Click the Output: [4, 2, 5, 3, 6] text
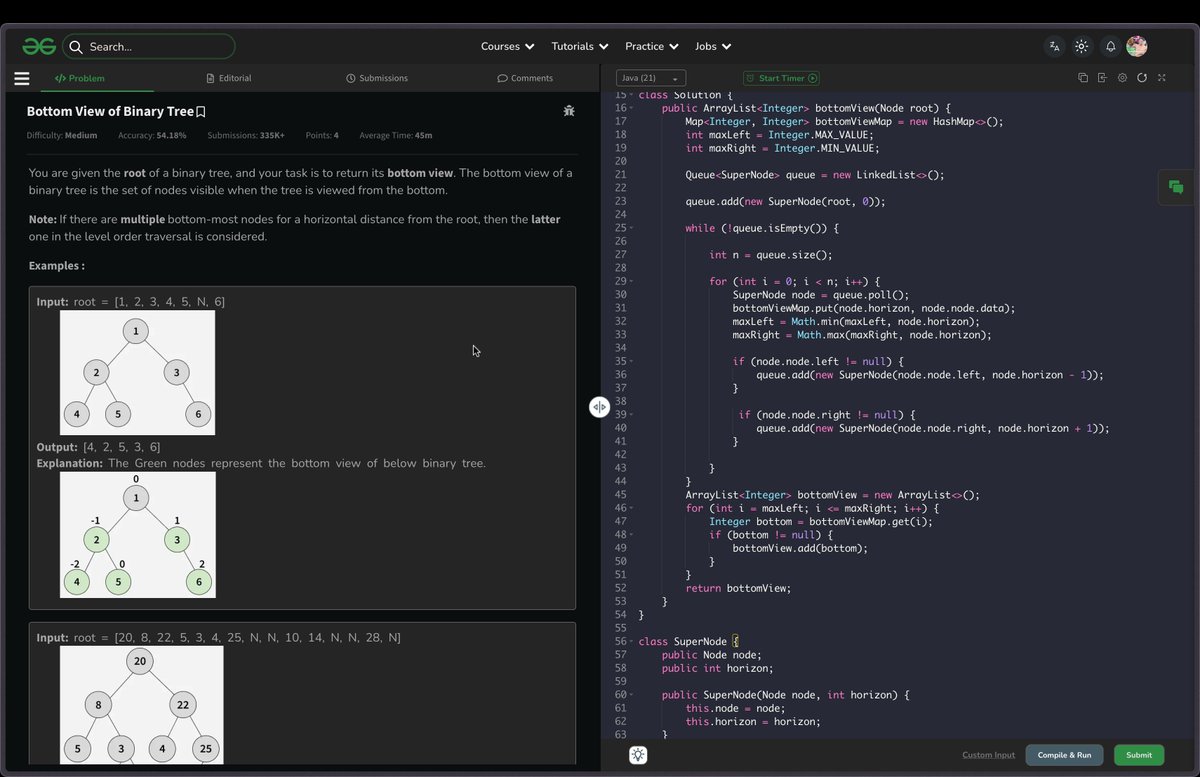Viewport: 1200px width, 777px height. [x=98, y=447]
